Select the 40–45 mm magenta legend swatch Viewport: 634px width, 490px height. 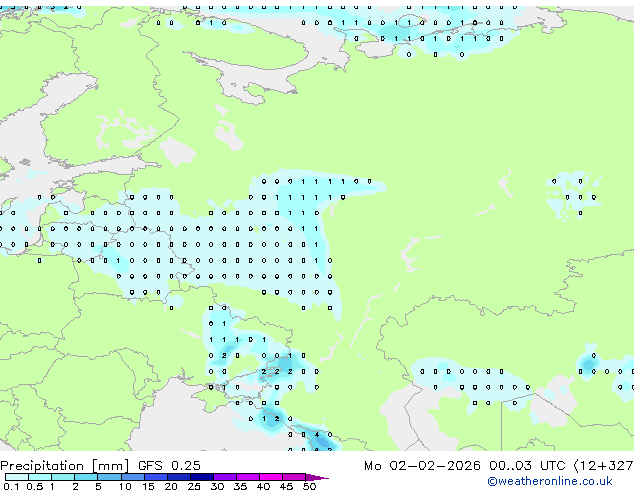[x=271, y=477]
